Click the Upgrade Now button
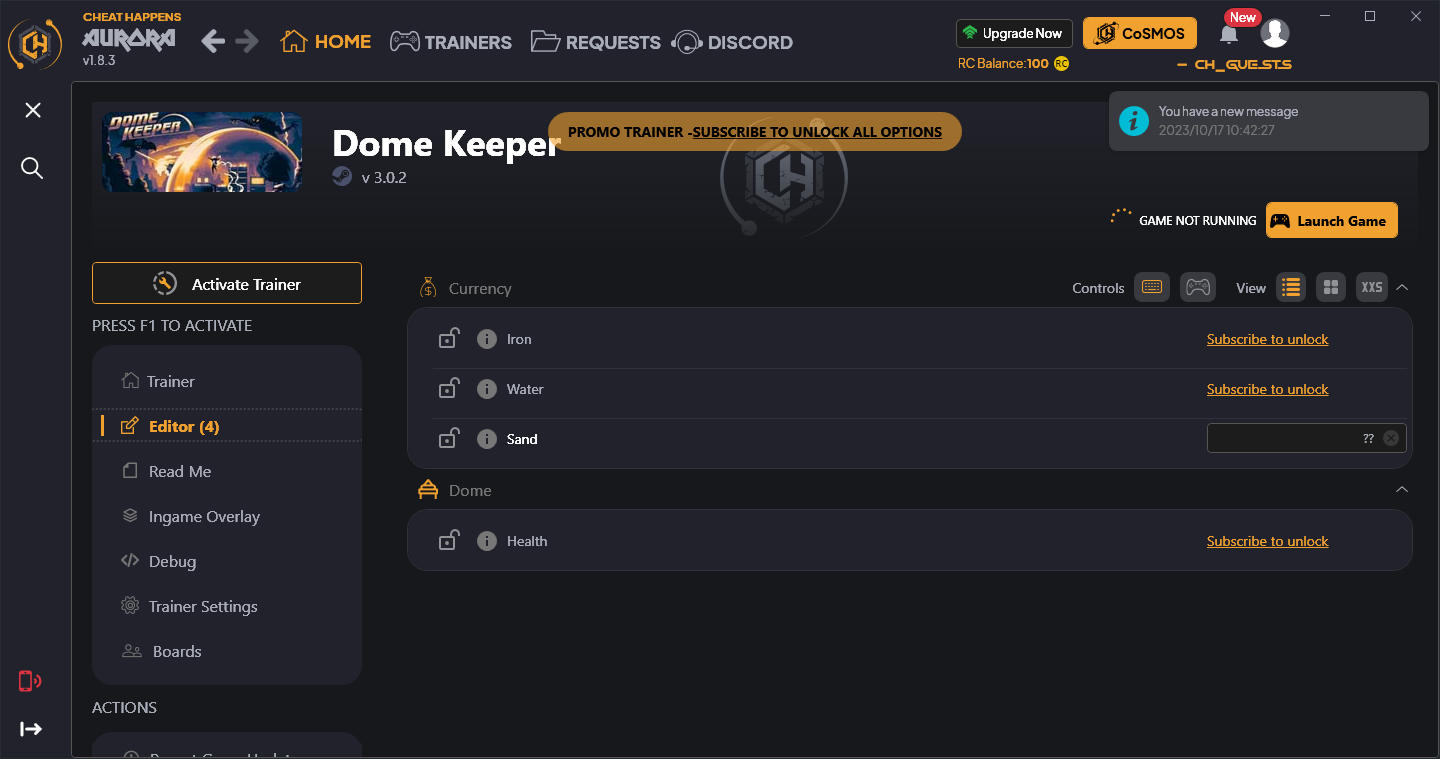 [x=1014, y=33]
